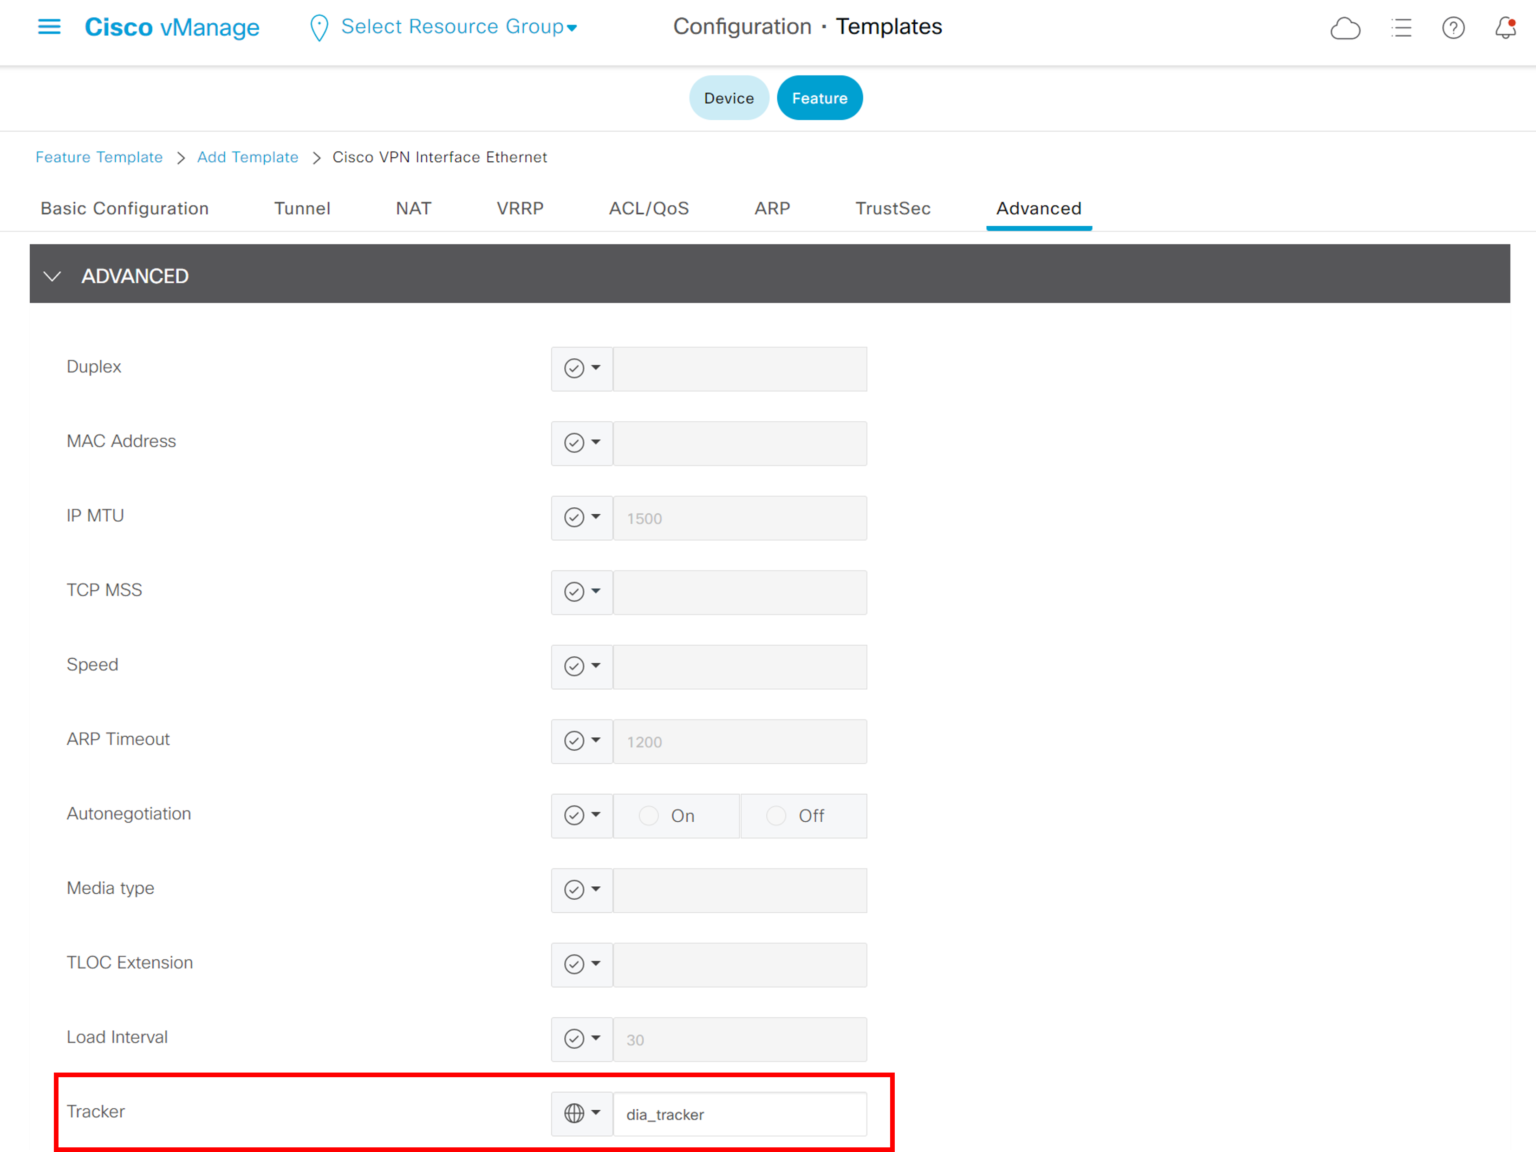
Task: Switch to Device template mode
Action: (x=729, y=97)
